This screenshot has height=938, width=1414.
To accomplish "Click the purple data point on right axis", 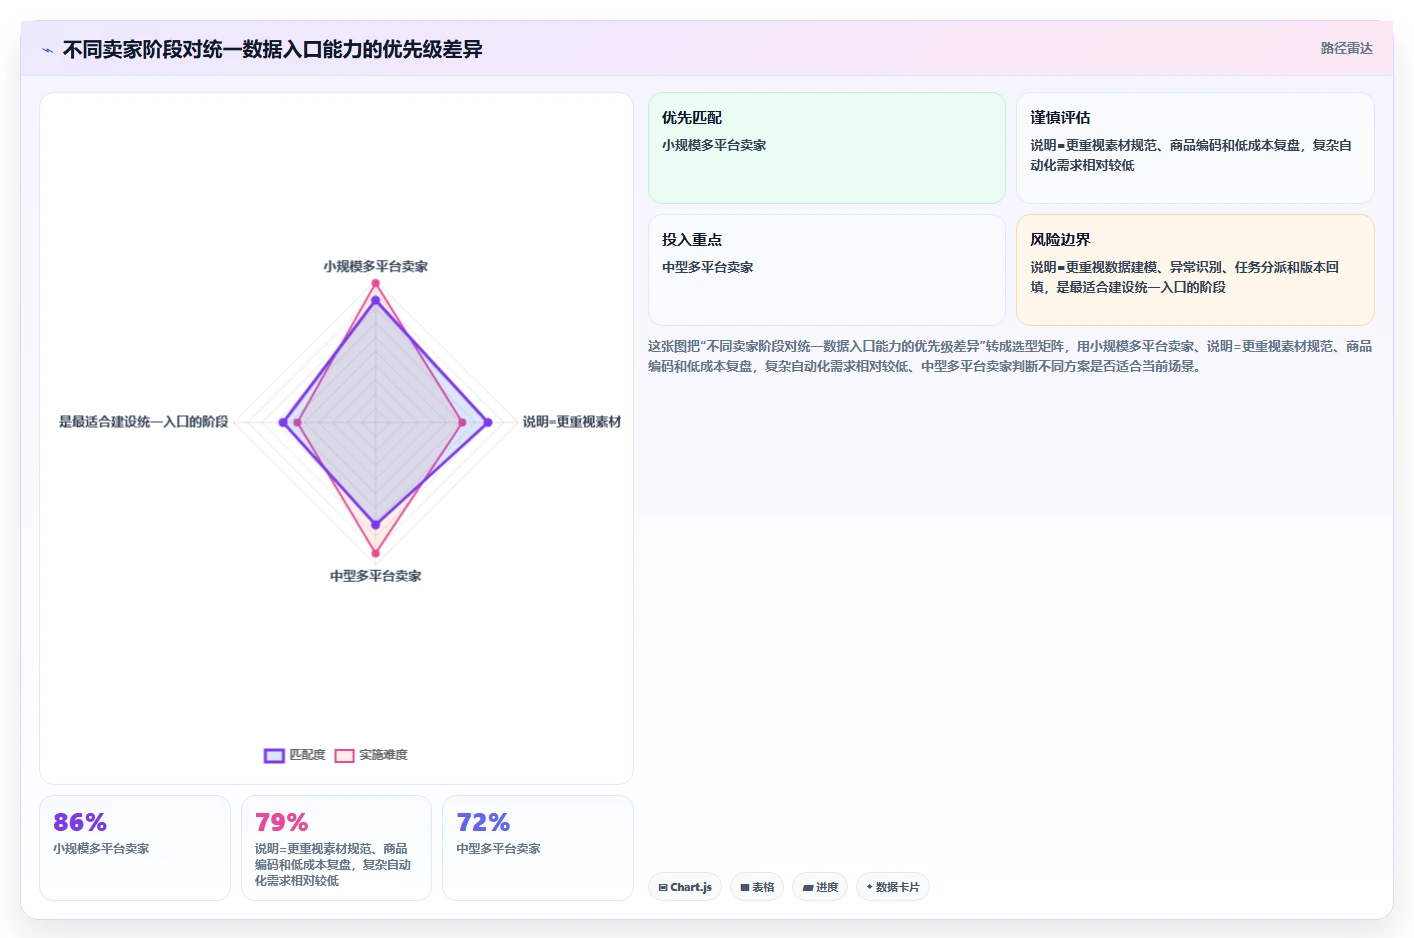I will point(488,423).
